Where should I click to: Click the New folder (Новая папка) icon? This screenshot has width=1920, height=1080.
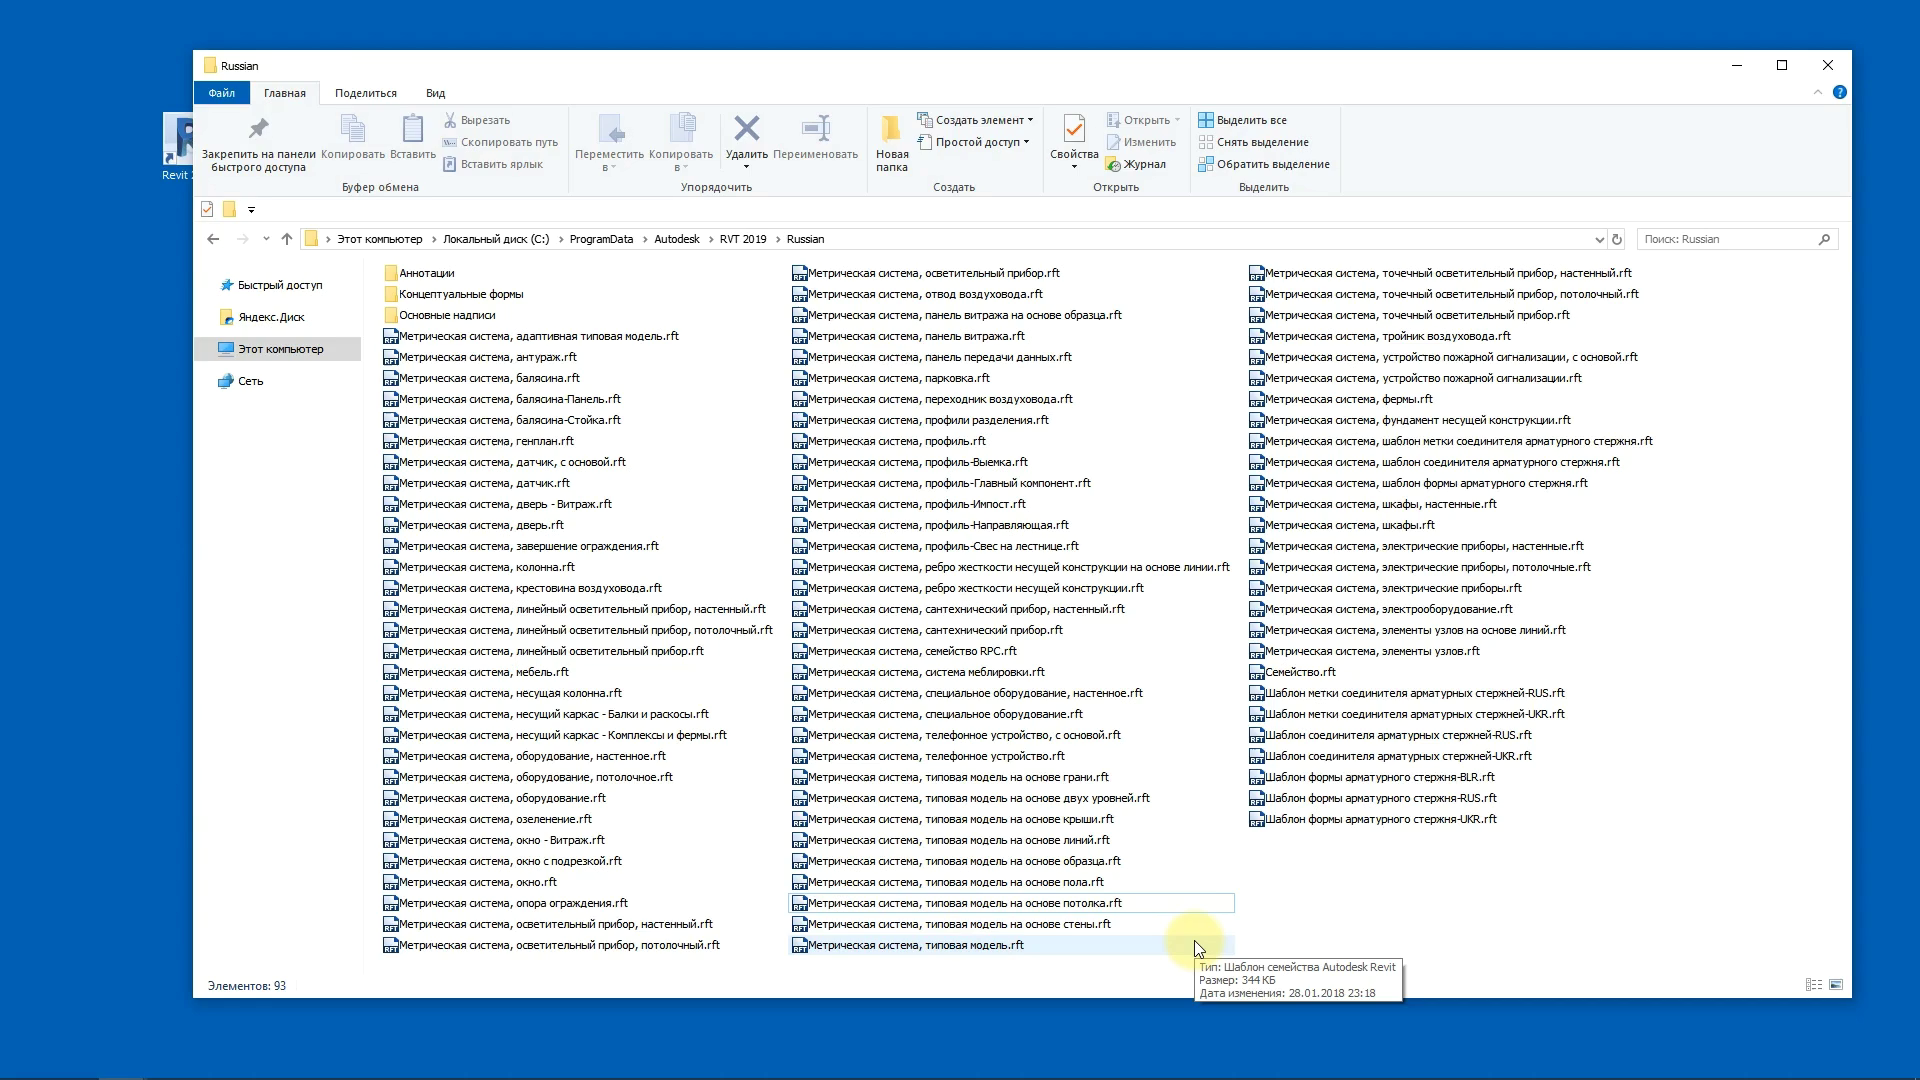point(891,130)
